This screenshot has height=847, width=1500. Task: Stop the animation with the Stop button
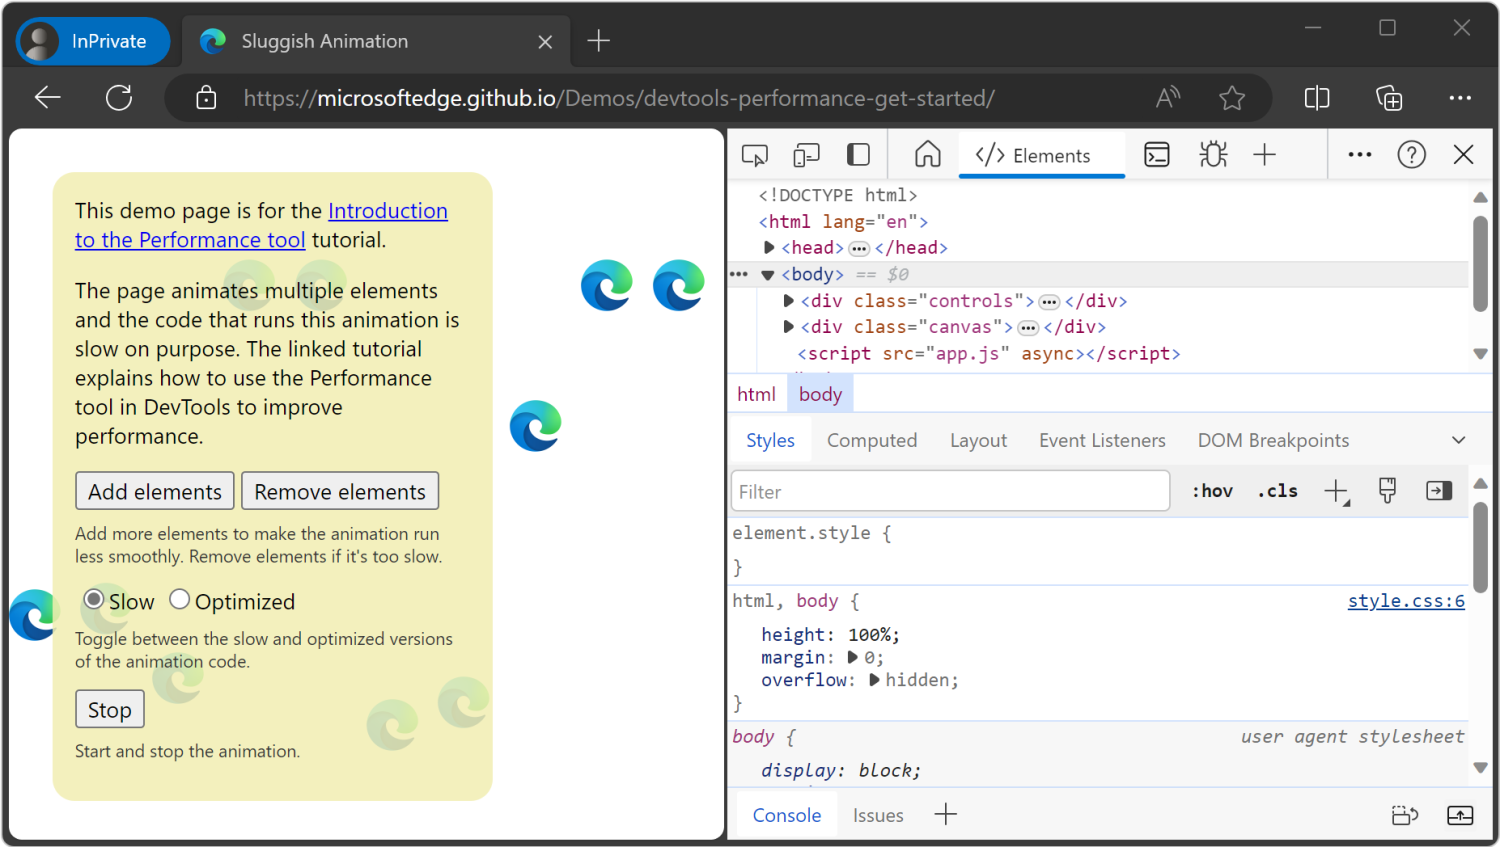coord(110,709)
